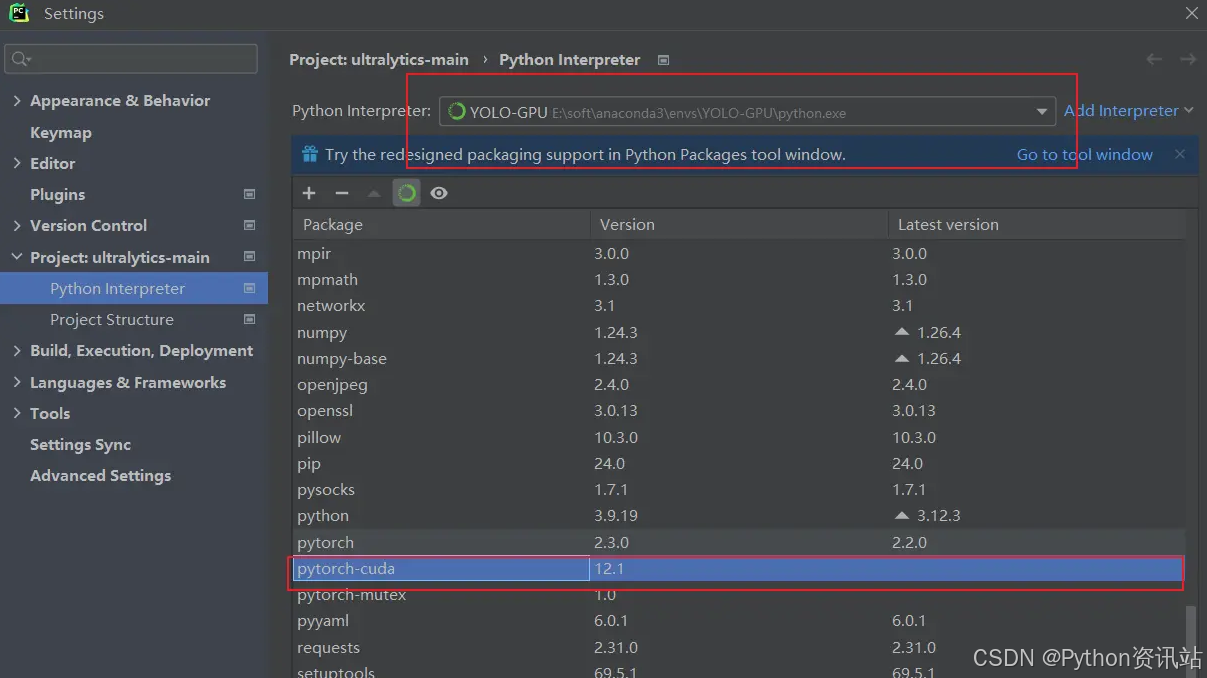Screen dimensions: 1207x678
Task: Expand the Tools section
Action: (x=16, y=414)
